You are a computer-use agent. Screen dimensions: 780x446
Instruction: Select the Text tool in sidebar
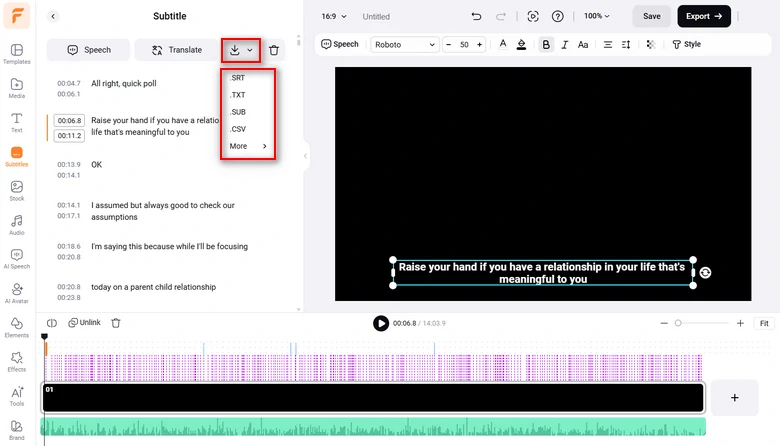click(16, 122)
